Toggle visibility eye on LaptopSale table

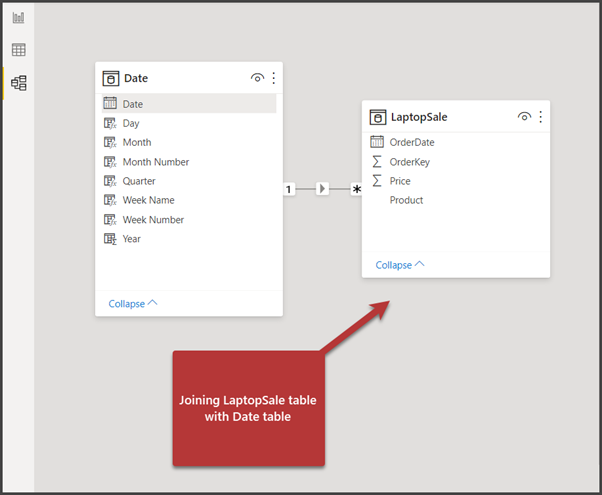pyautogui.click(x=524, y=116)
